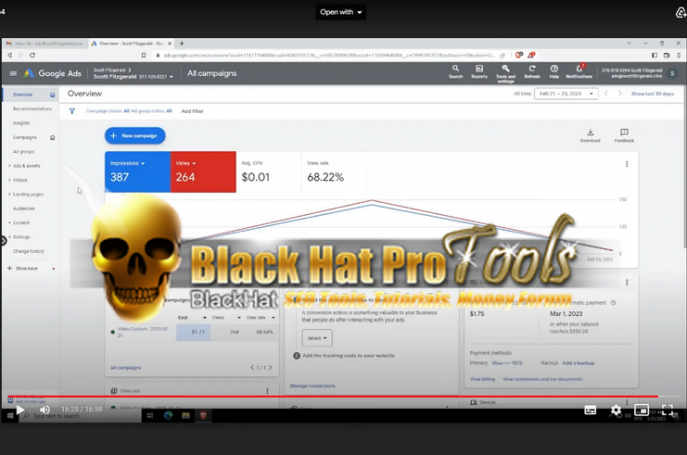Click the Windows Start button in taskbar
The image size is (687, 455).
tap(10, 416)
